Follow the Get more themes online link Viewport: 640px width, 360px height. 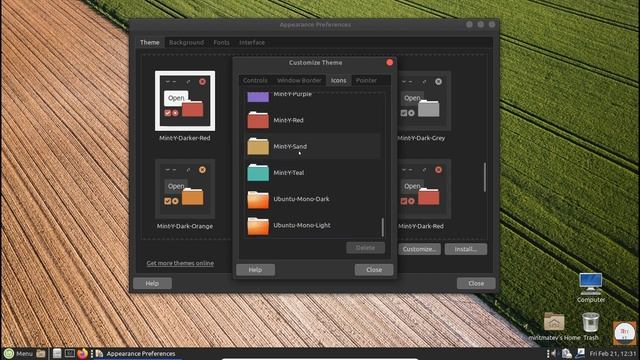pos(180,263)
